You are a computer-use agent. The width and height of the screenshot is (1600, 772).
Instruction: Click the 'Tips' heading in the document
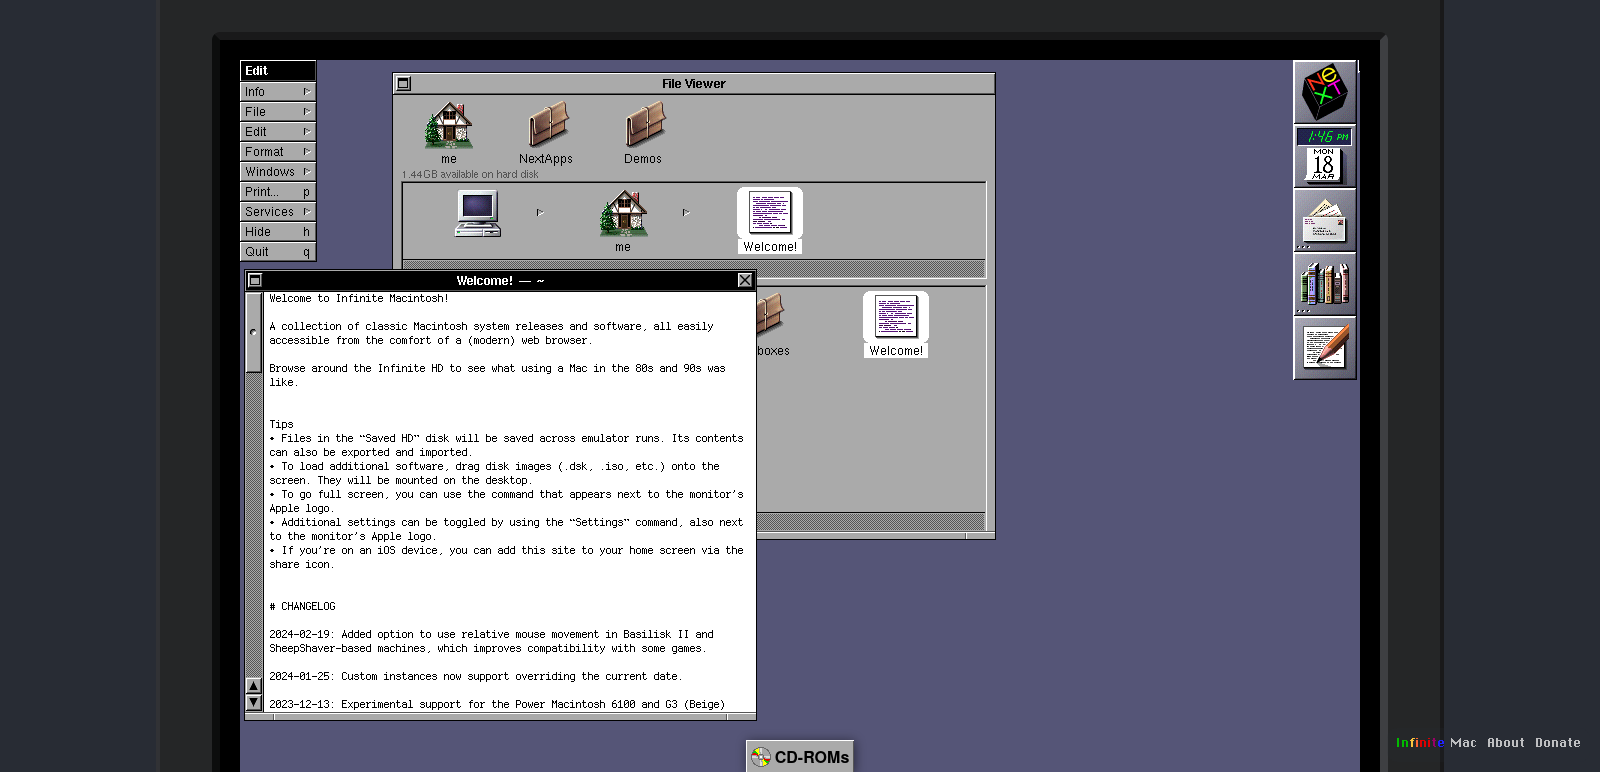click(281, 425)
